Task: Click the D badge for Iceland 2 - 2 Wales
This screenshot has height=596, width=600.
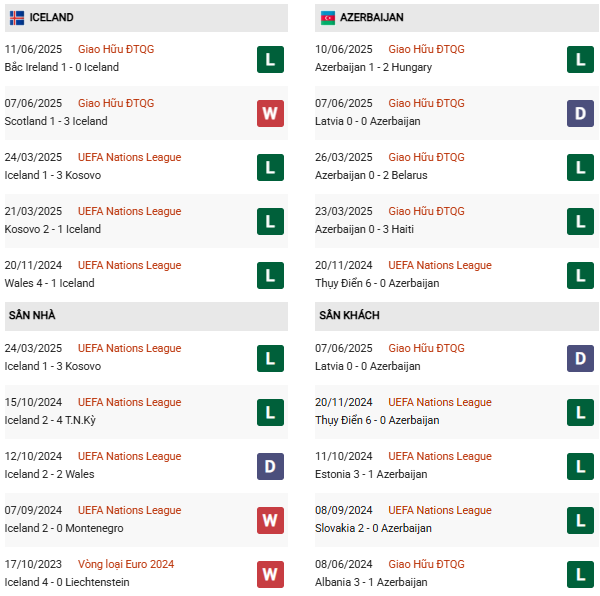Action: [269, 466]
